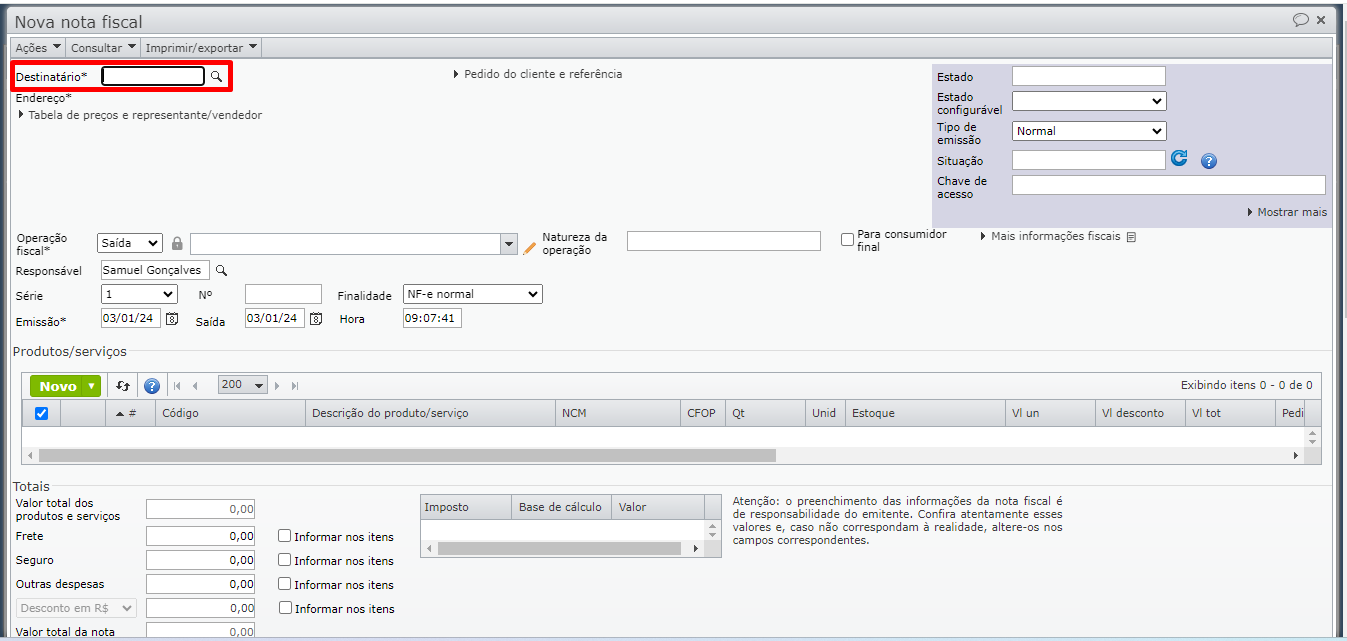This screenshot has width=1347, height=641.
Task: Click the Nº input field
Action: [283, 294]
